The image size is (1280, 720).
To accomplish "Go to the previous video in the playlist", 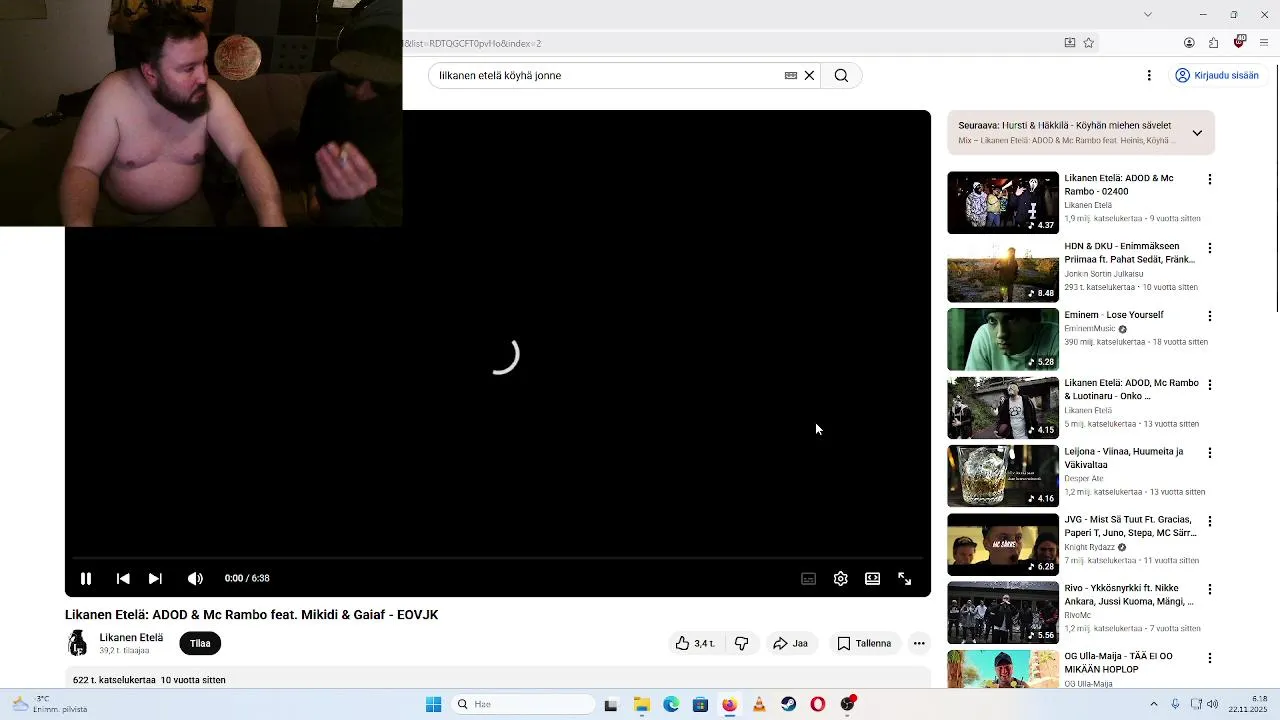I will pyautogui.click(x=123, y=578).
